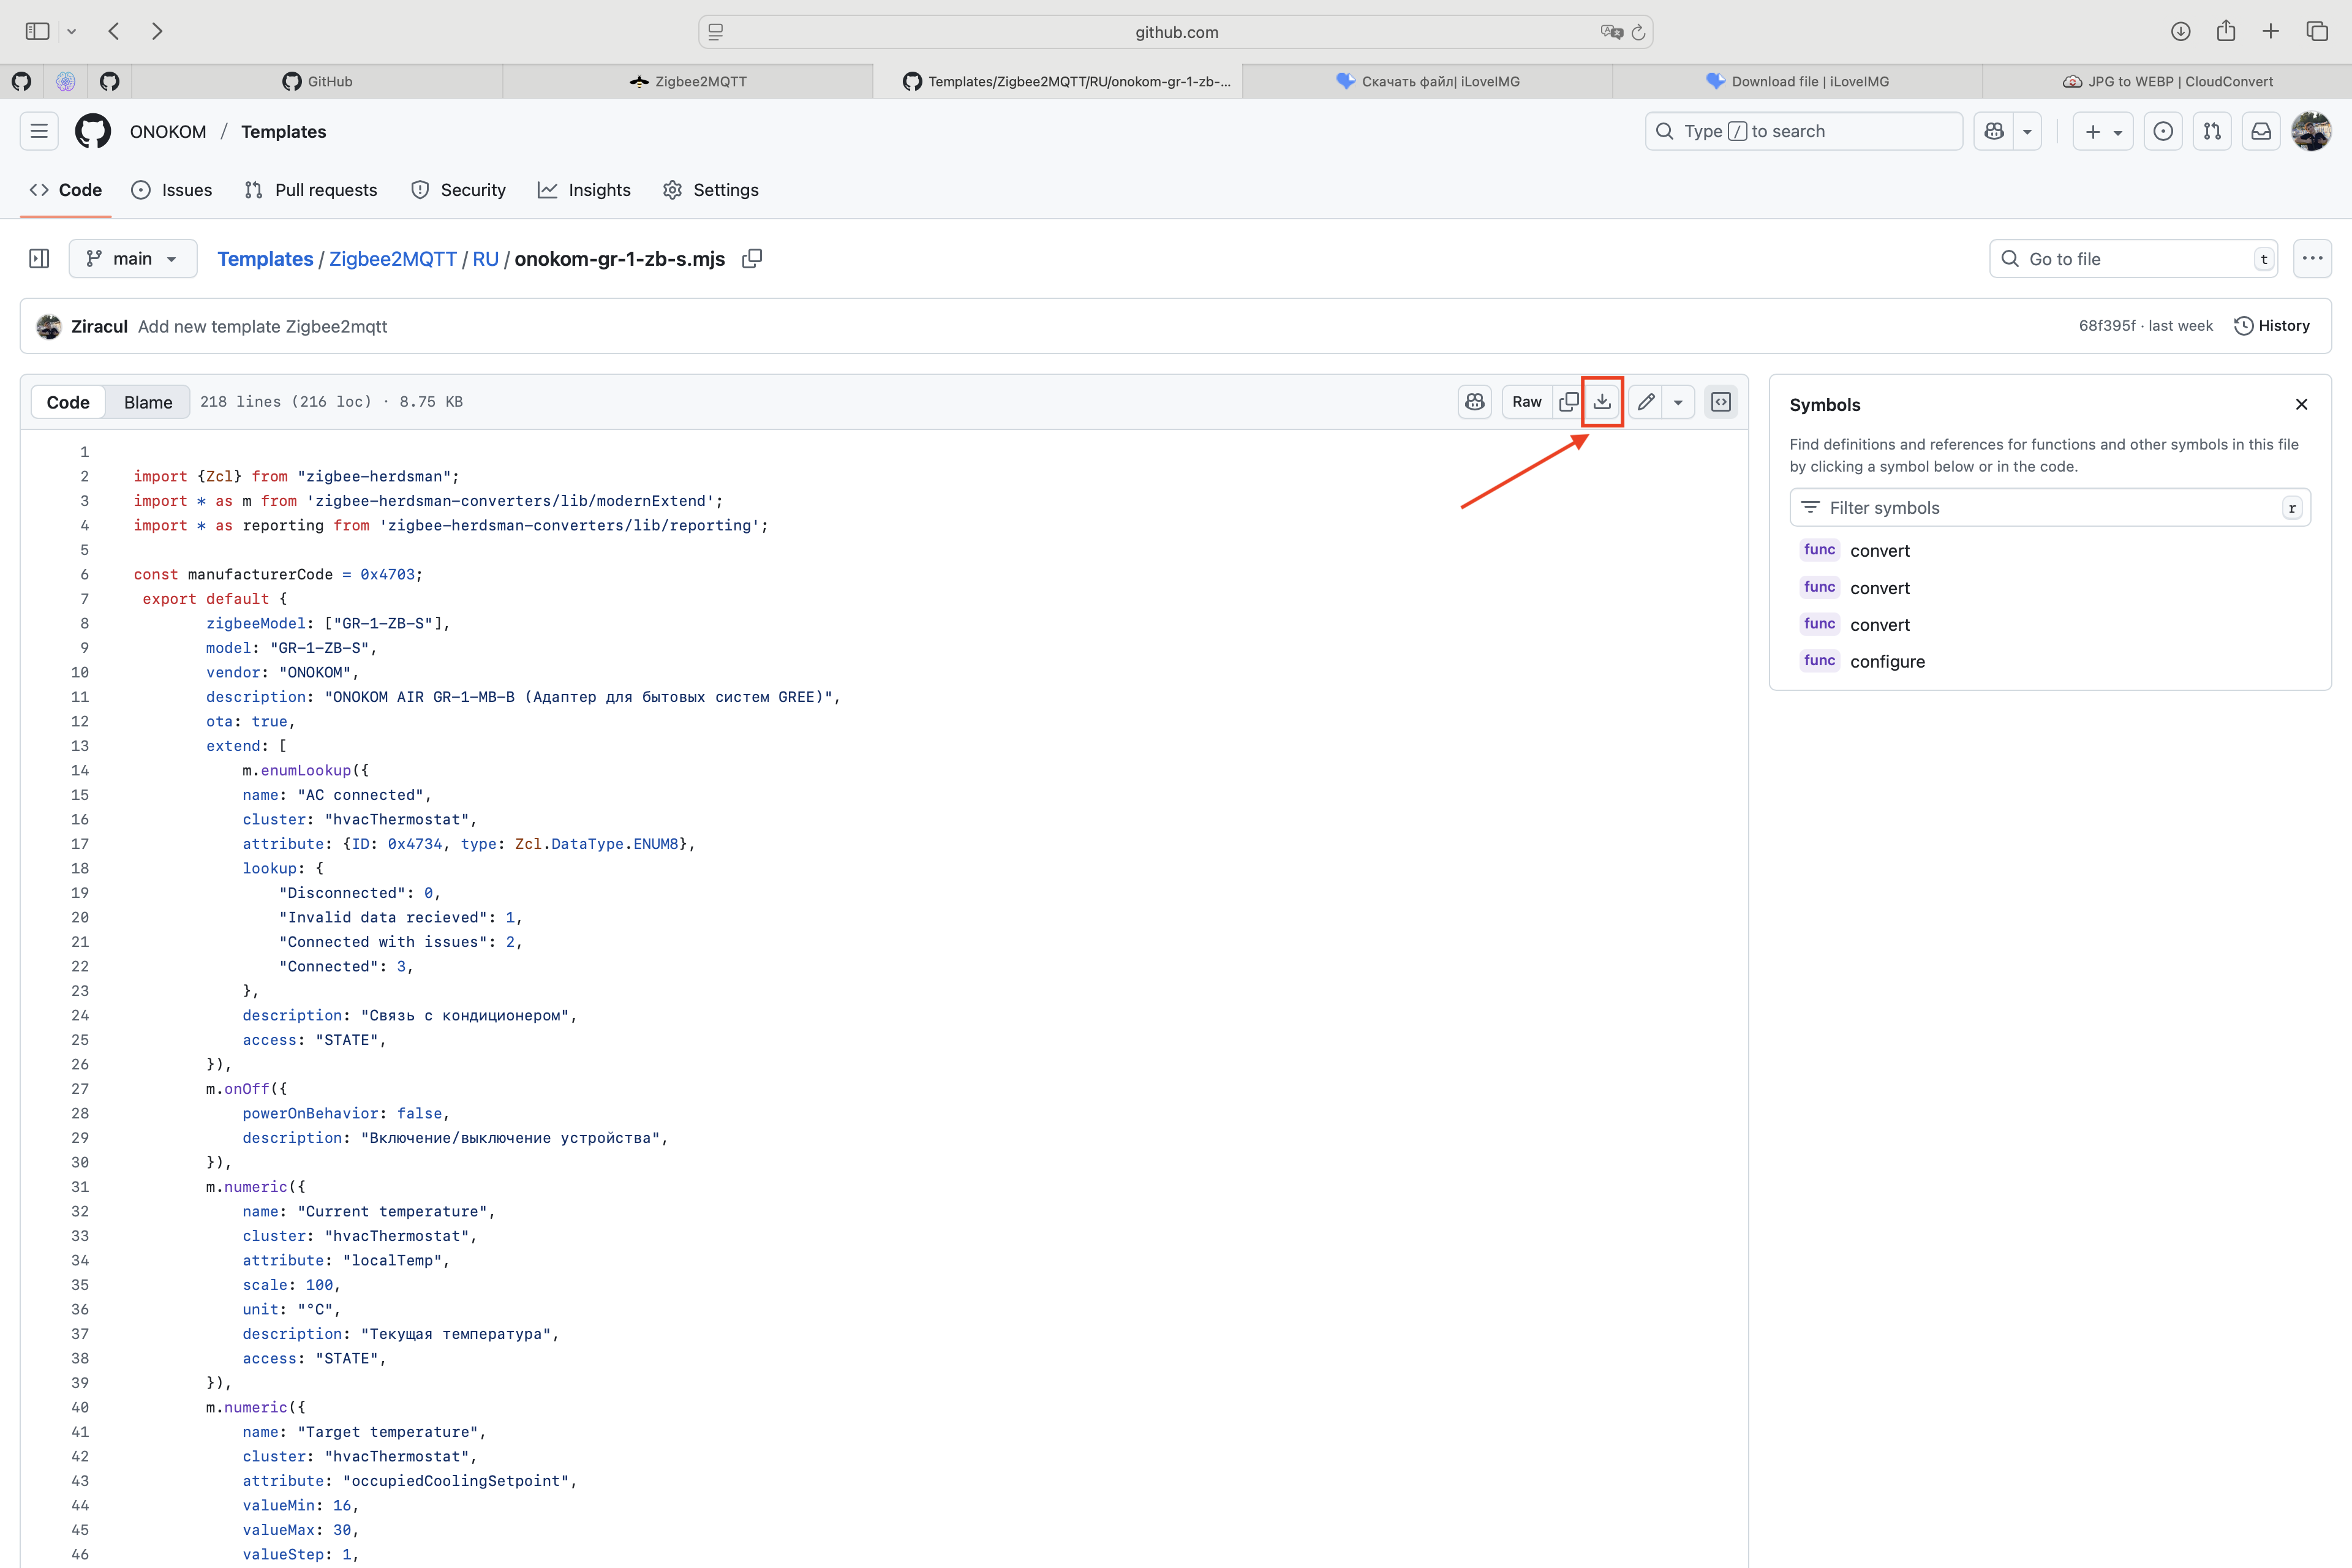Expand edit options dropdown arrow

click(x=1678, y=402)
